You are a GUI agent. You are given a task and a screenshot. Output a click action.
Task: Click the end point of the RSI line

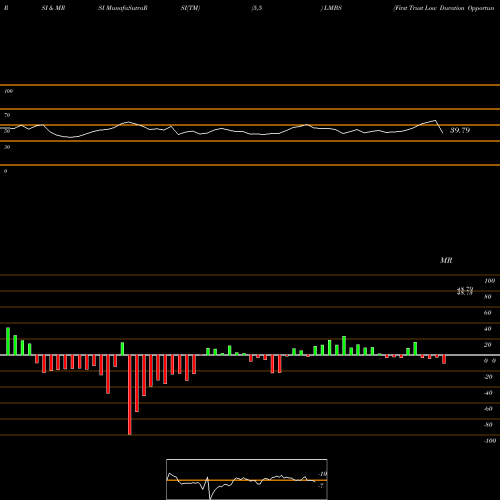click(443, 133)
